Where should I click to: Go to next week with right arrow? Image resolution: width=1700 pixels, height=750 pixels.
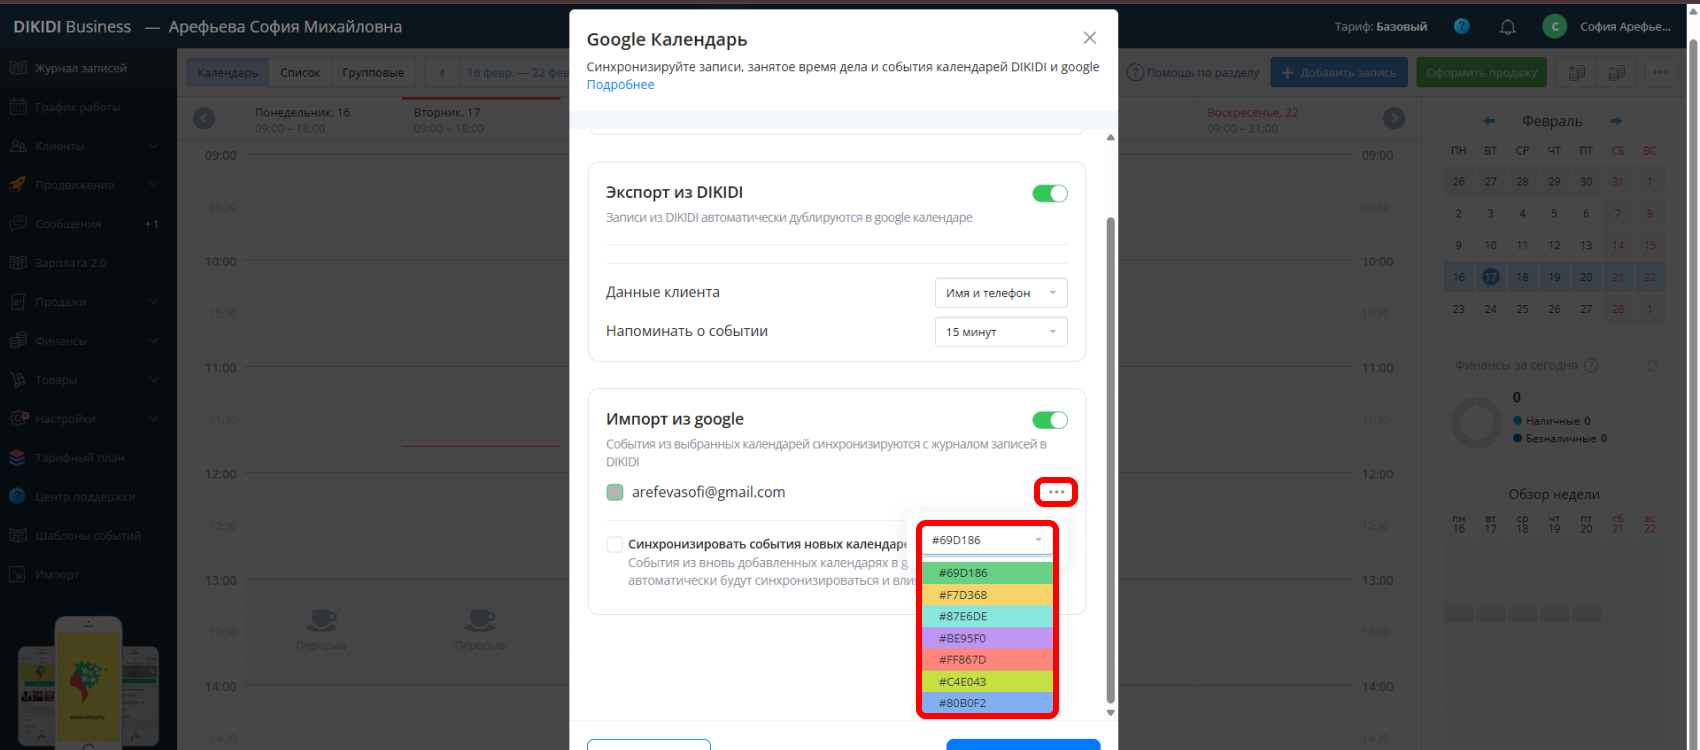[1393, 119]
